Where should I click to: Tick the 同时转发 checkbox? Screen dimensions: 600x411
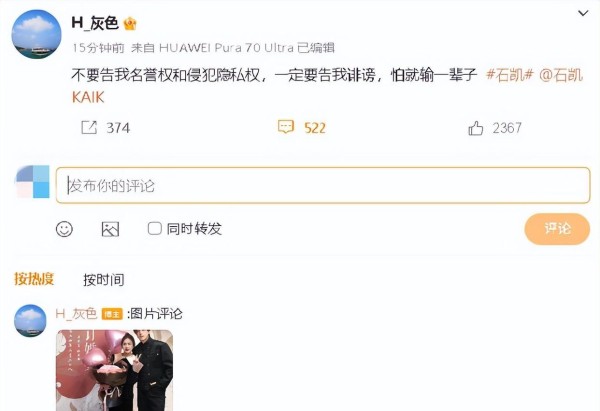pos(155,228)
